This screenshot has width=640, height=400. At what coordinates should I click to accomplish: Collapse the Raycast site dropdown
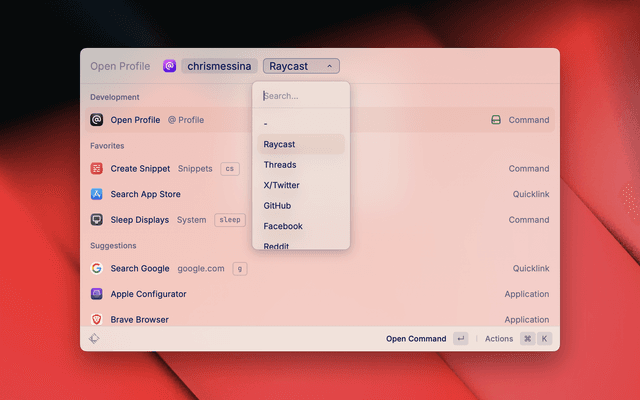coord(301,66)
